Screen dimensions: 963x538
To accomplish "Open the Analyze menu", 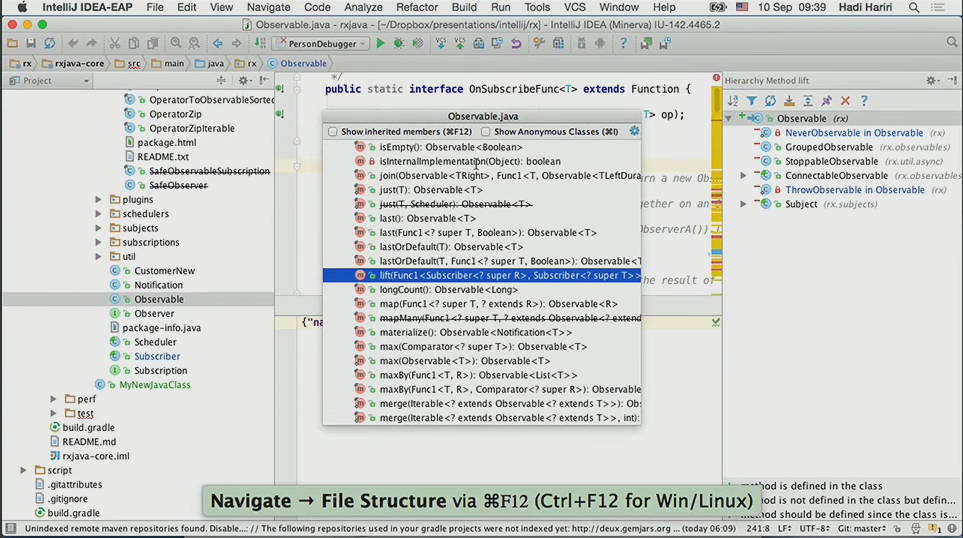I will click(363, 7).
